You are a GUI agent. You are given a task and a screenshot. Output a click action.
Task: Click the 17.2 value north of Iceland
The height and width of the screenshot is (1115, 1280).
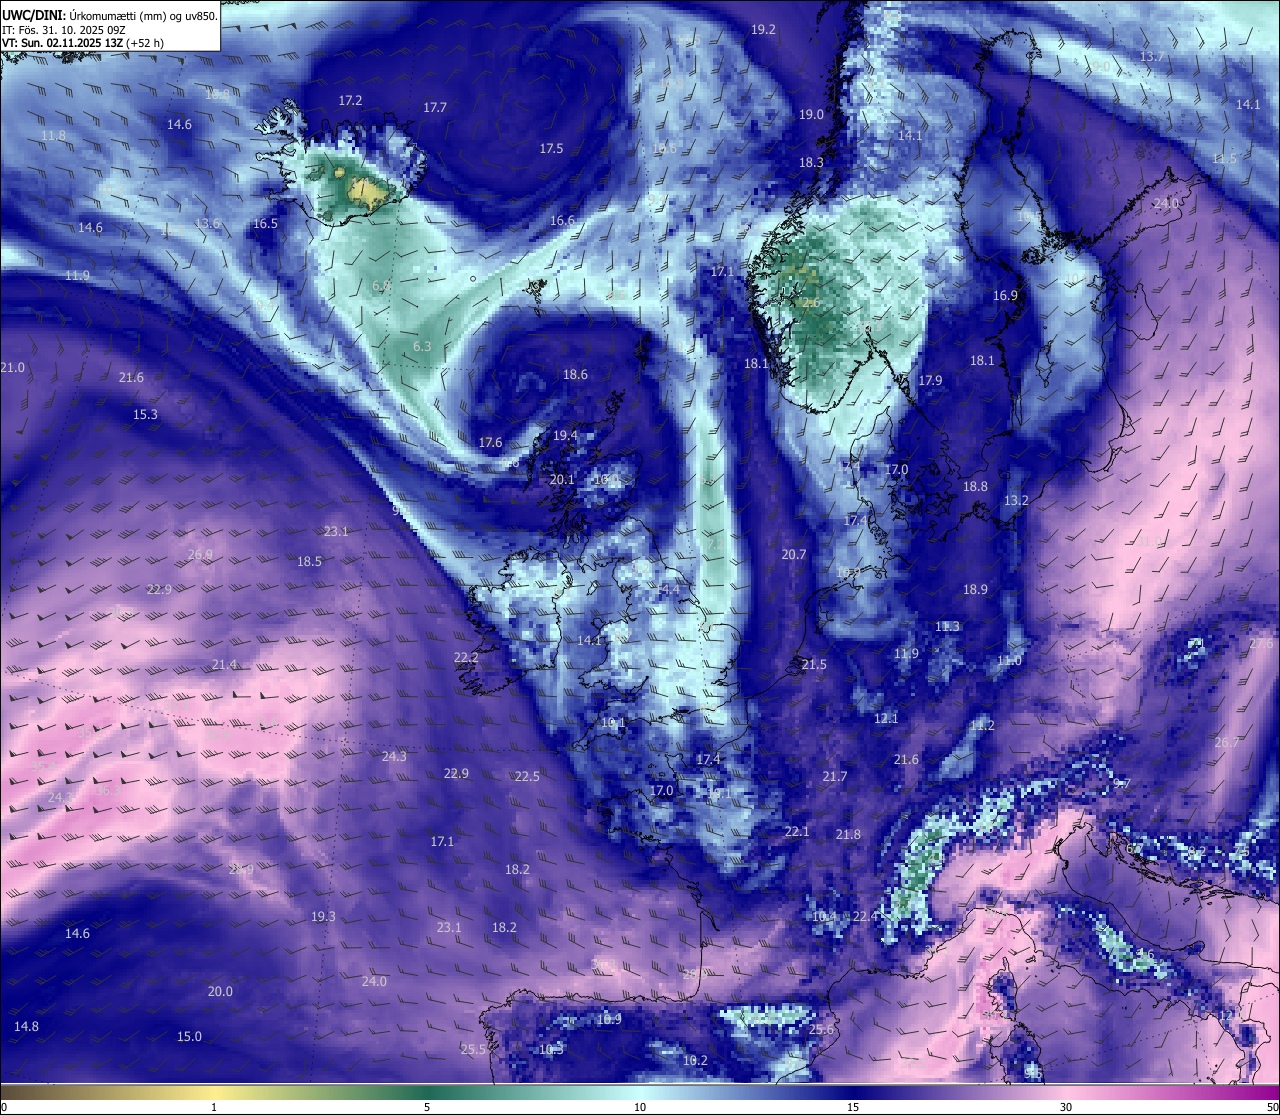[x=350, y=101]
